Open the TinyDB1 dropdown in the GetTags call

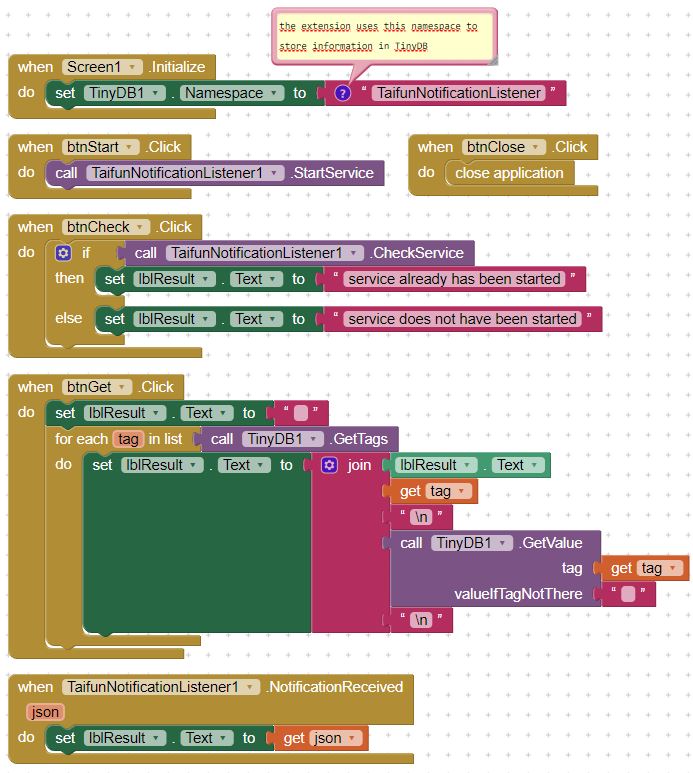click(314, 439)
